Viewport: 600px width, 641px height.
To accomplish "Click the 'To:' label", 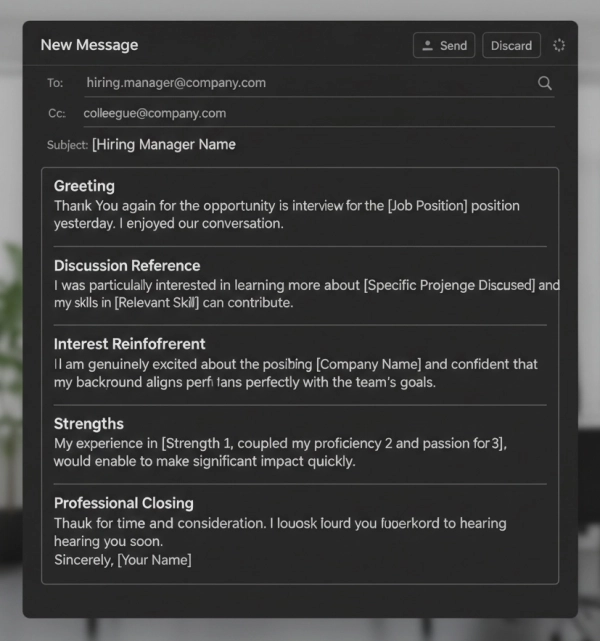I will point(55,83).
